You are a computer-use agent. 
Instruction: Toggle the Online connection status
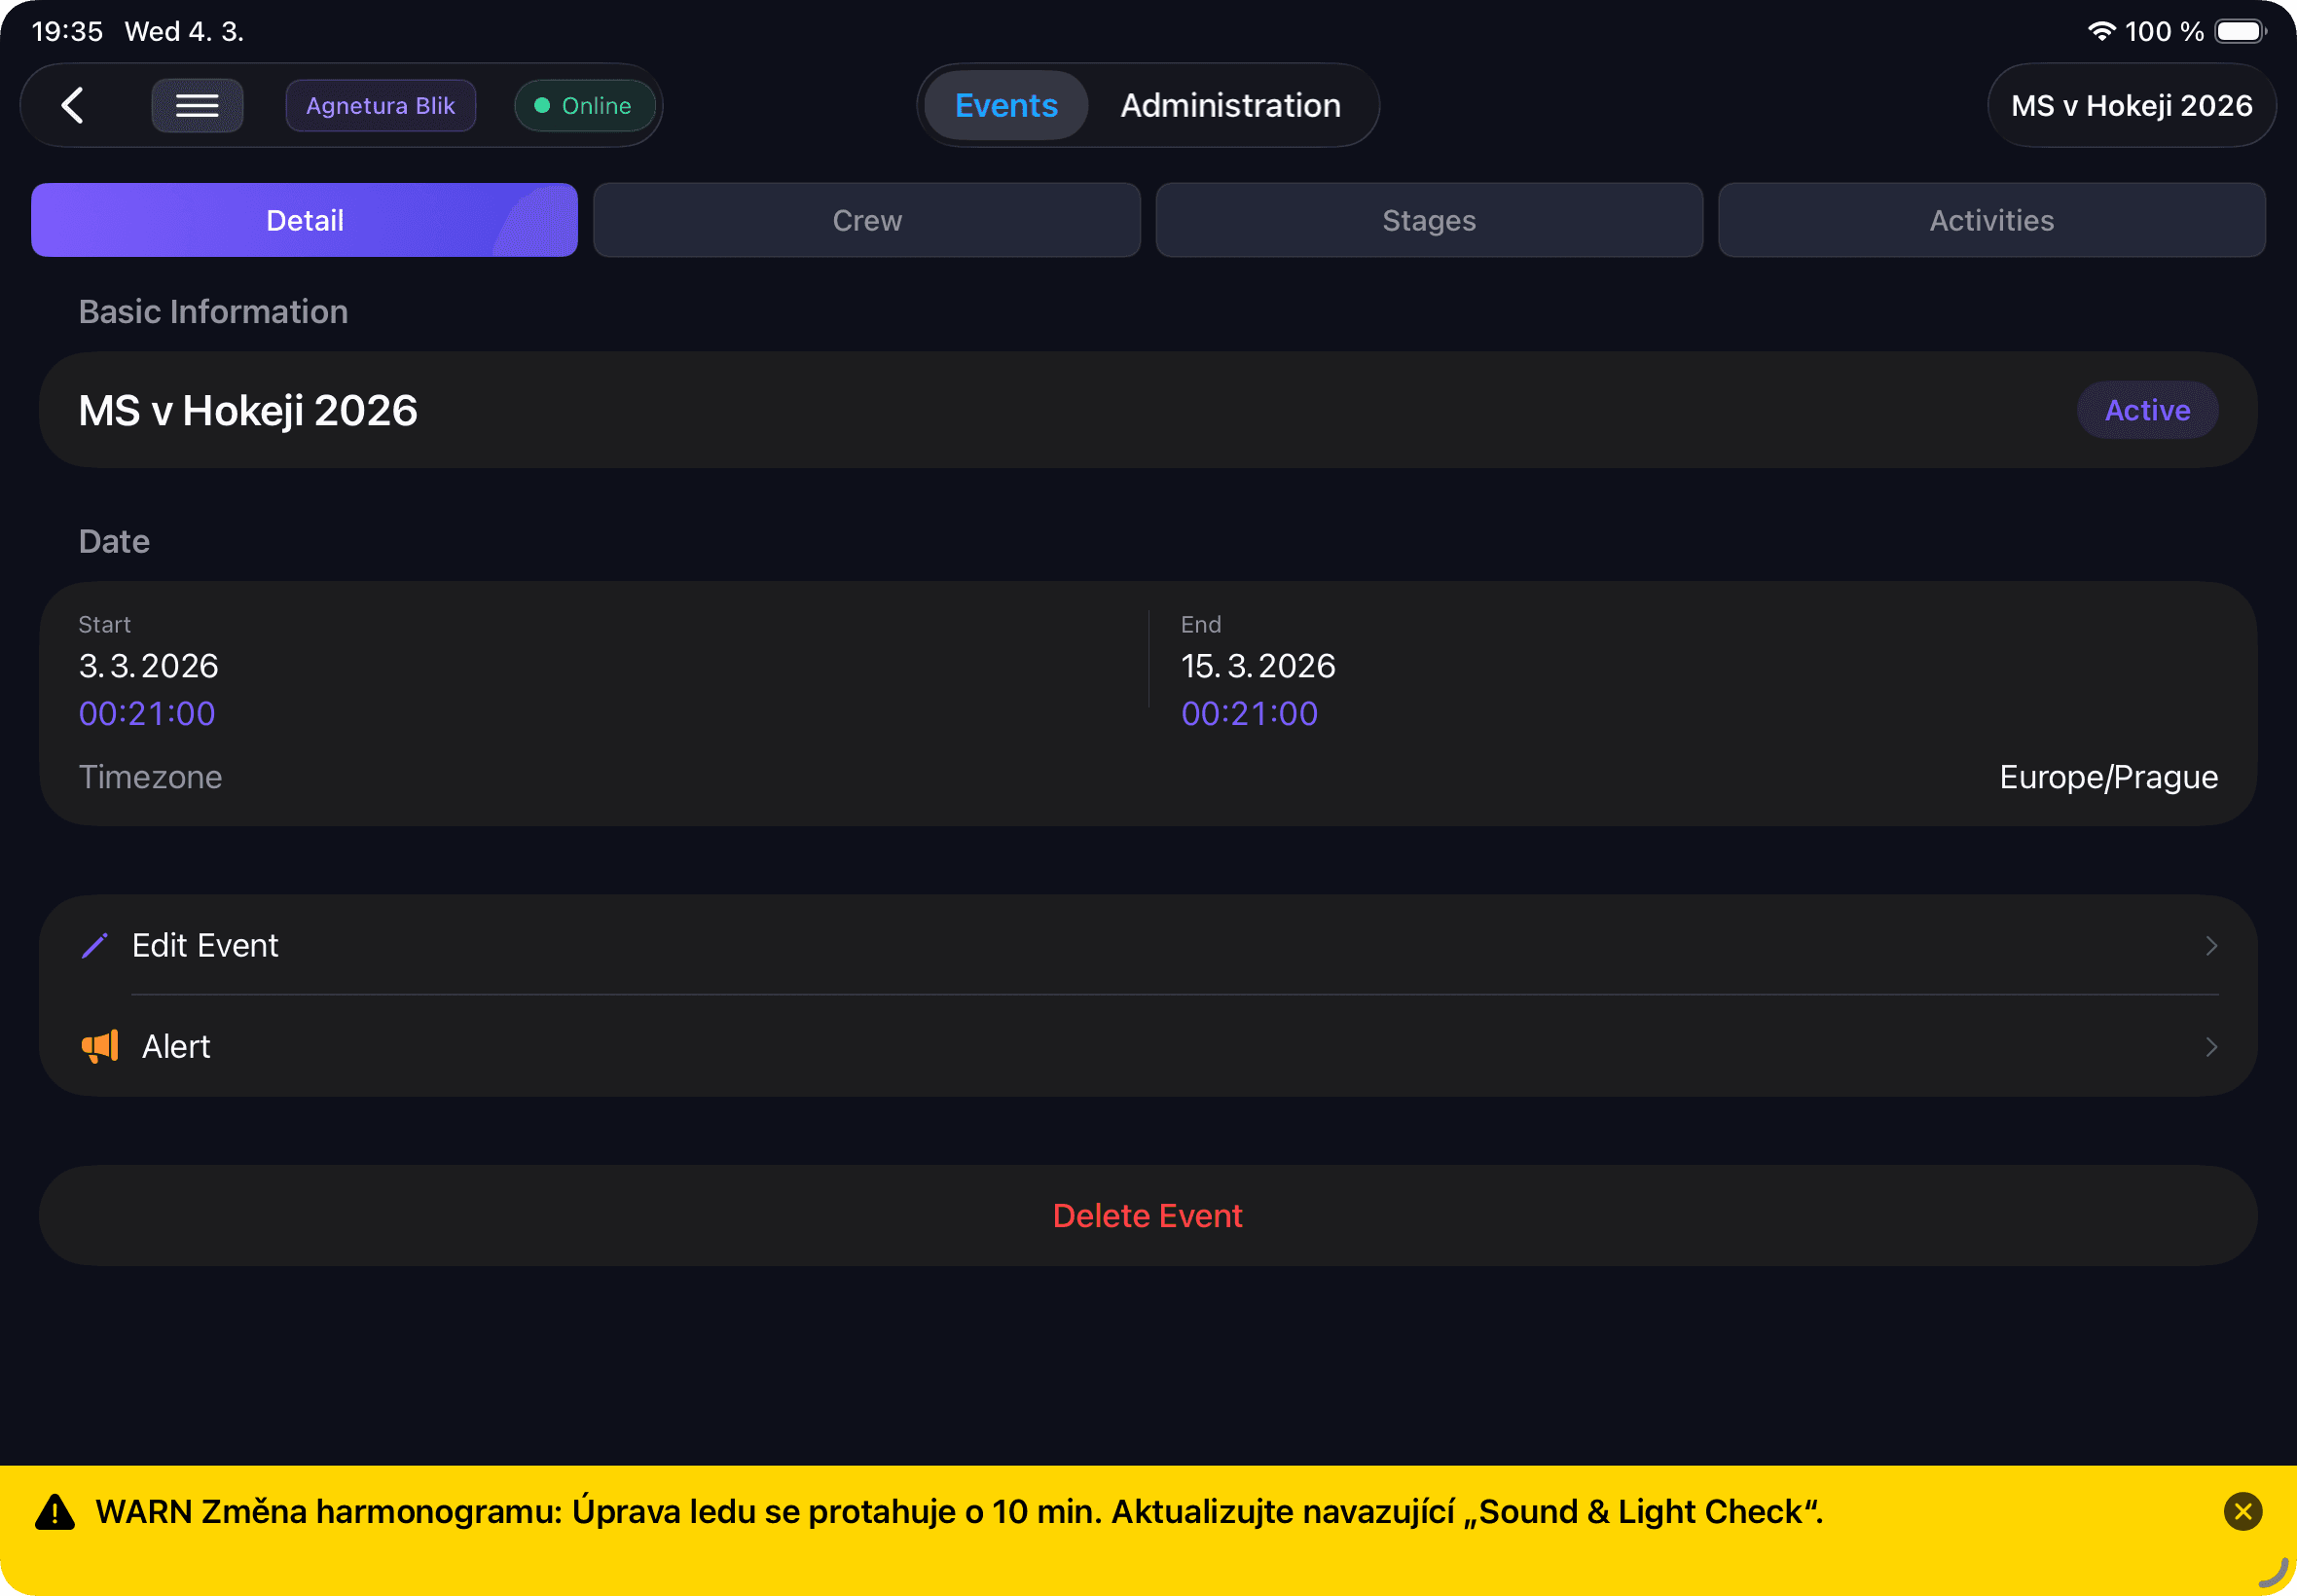click(585, 105)
